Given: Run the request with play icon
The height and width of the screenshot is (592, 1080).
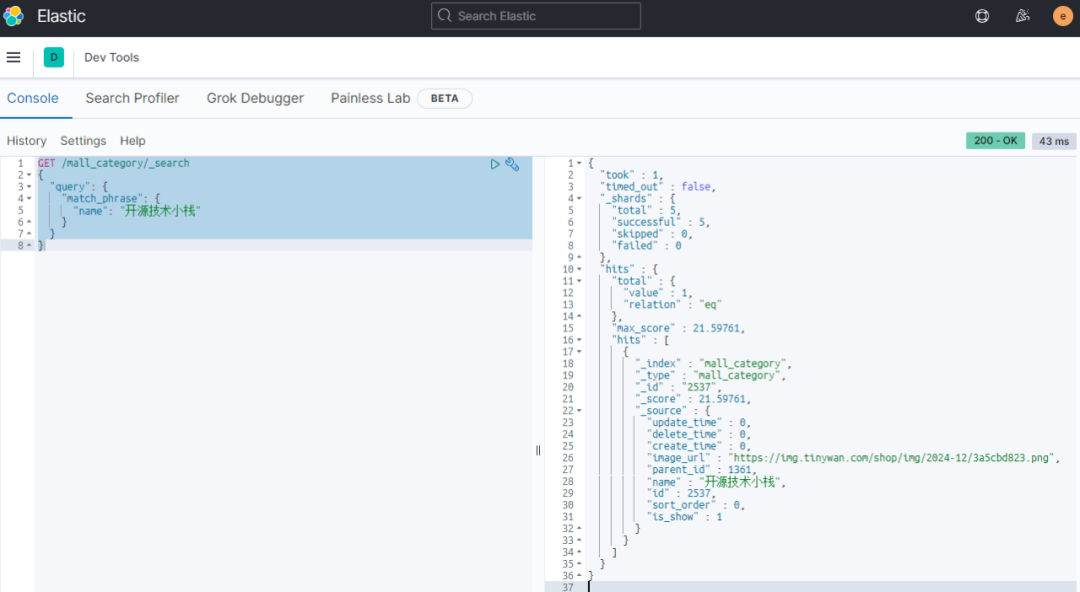Looking at the screenshot, I should pyautogui.click(x=495, y=164).
